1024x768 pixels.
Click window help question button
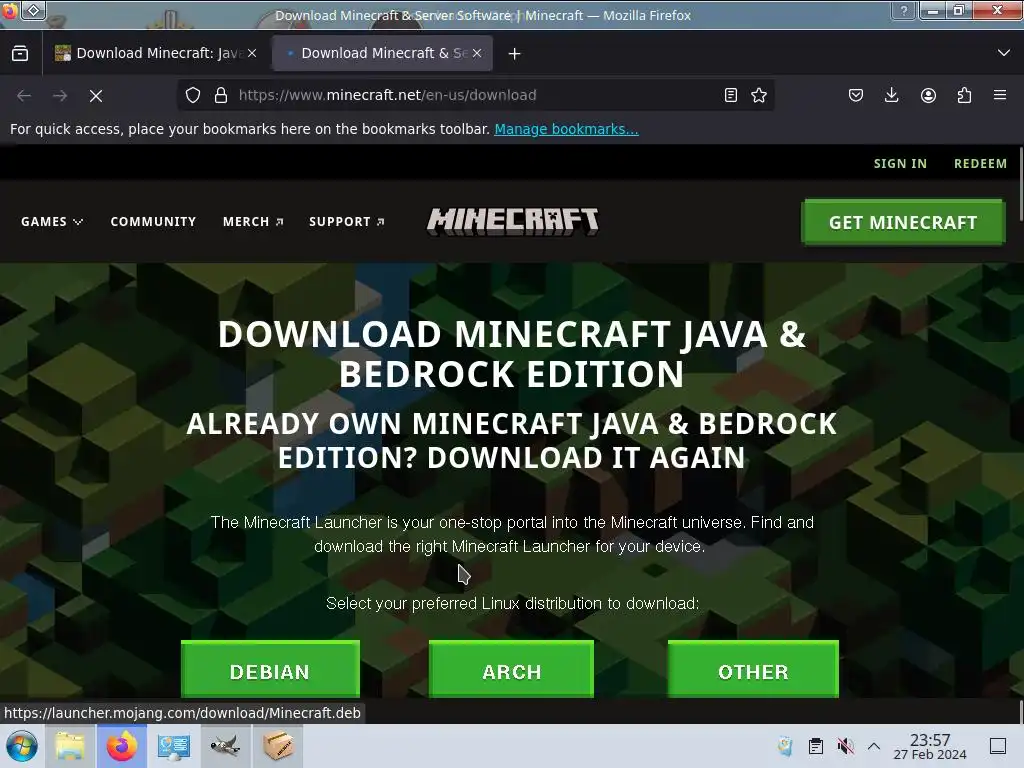[904, 10]
